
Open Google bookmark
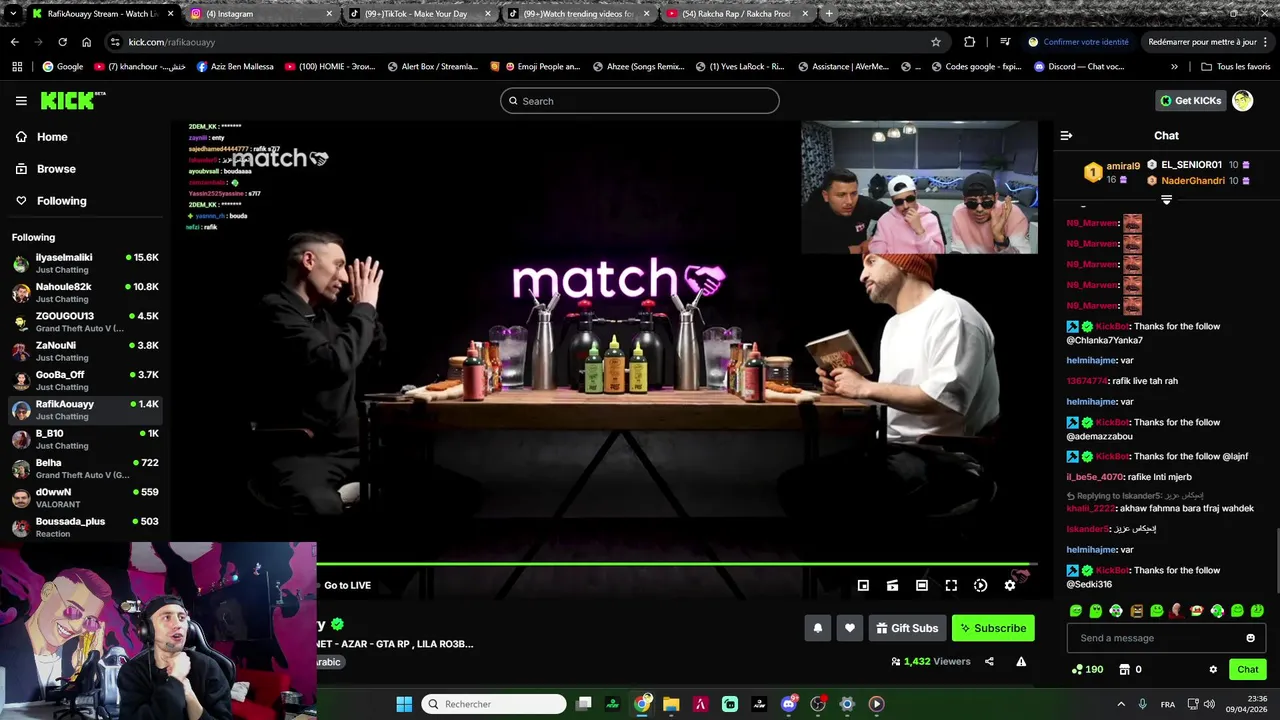[x=63, y=67]
